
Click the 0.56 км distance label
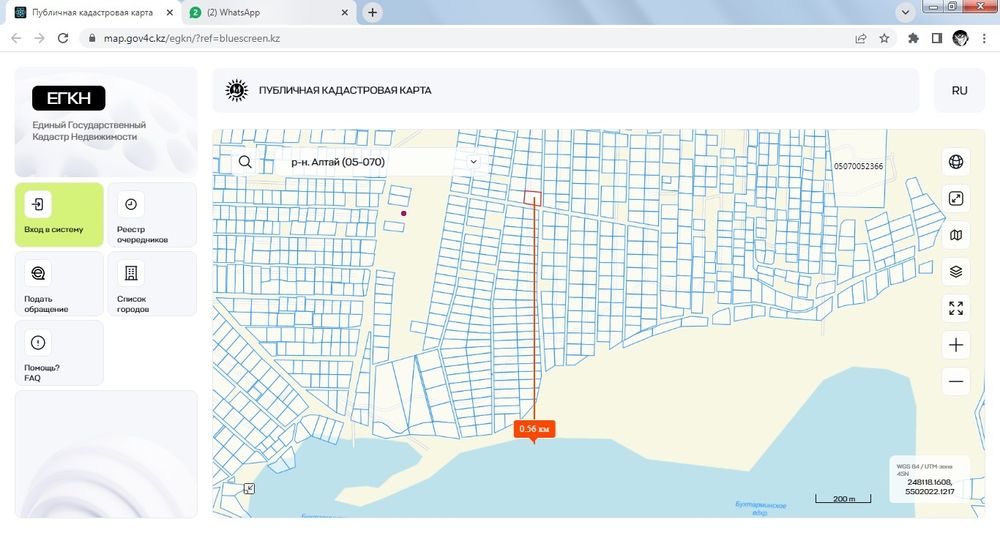pyautogui.click(x=534, y=429)
